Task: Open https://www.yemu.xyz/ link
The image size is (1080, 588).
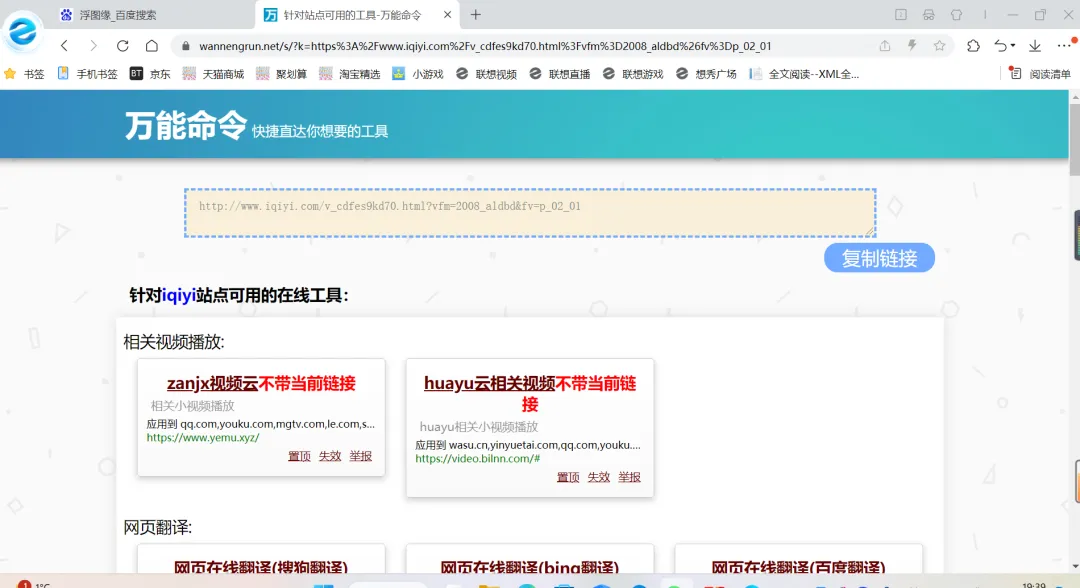Action: point(202,437)
